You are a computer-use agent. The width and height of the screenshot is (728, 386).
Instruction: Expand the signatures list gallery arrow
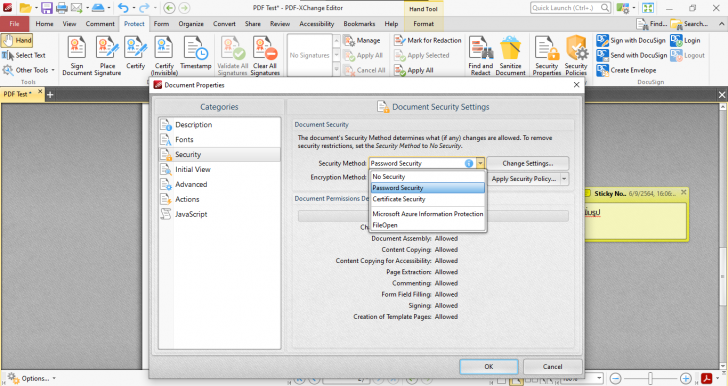point(337,70)
